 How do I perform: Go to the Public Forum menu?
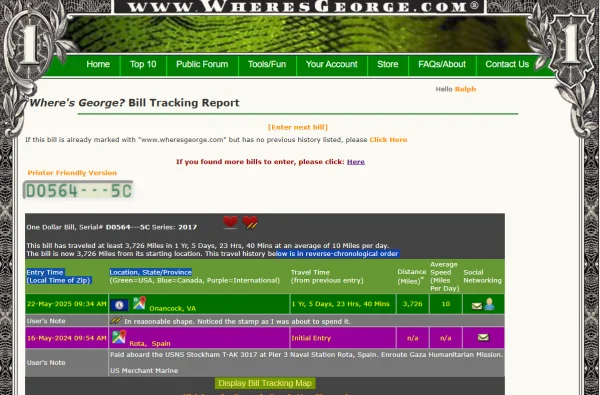202,64
